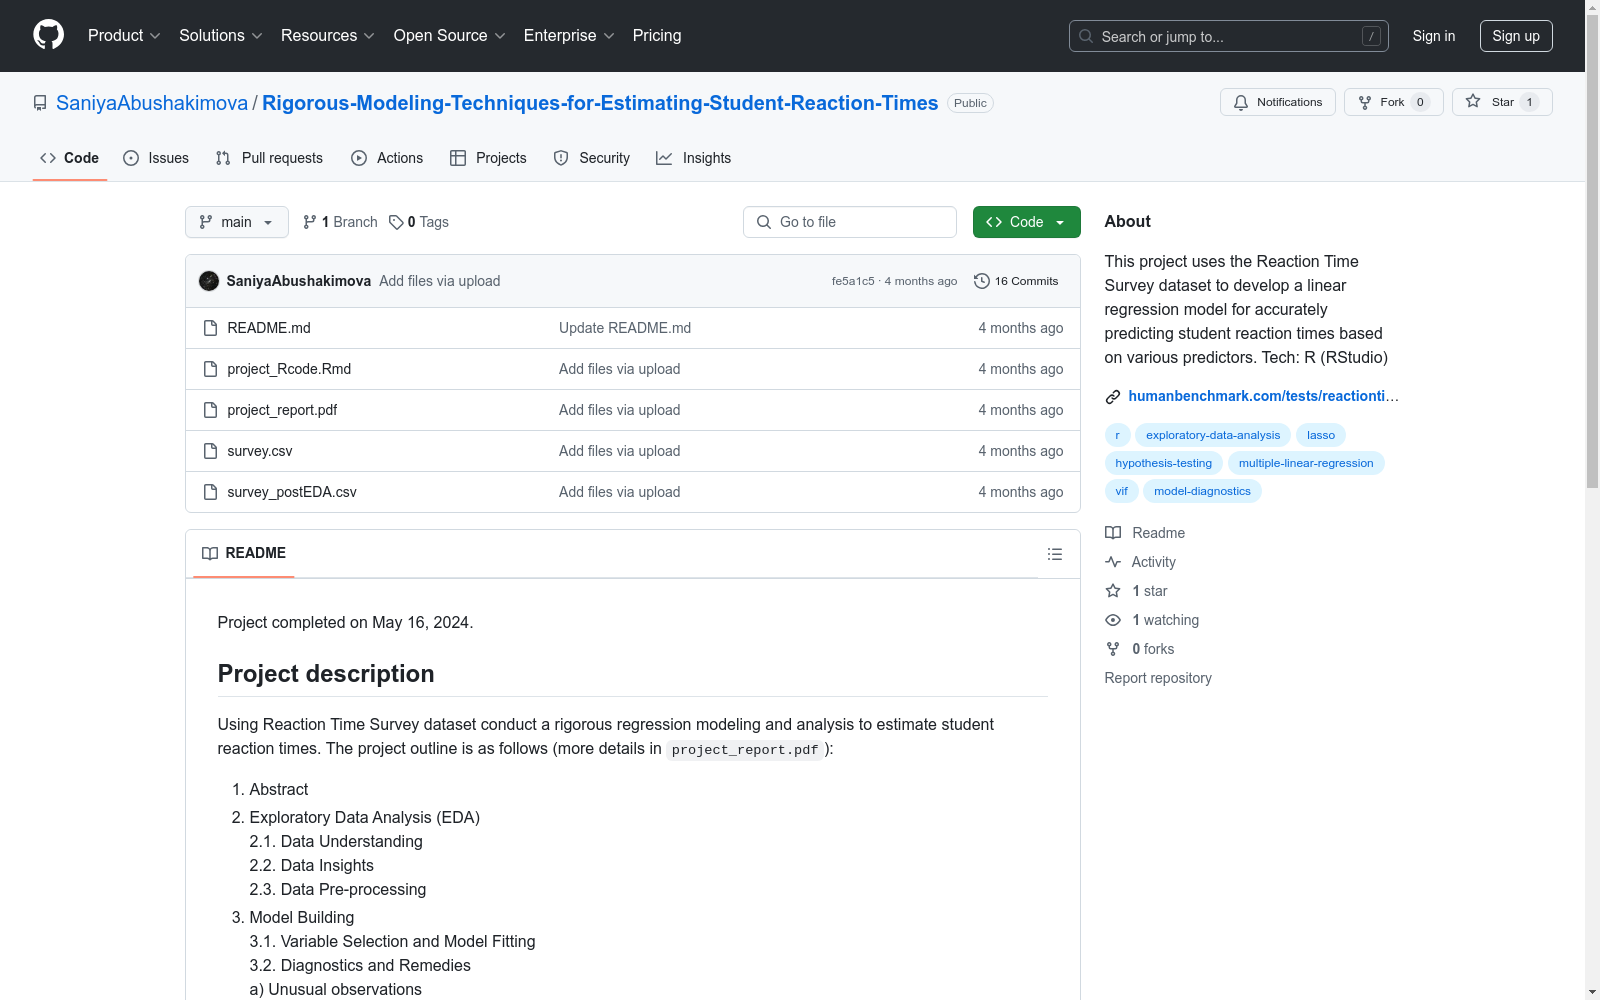Click the r topic tag
This screenshot has height=1000, width=1600.
pyautogui.click(x=1118, y=435)
